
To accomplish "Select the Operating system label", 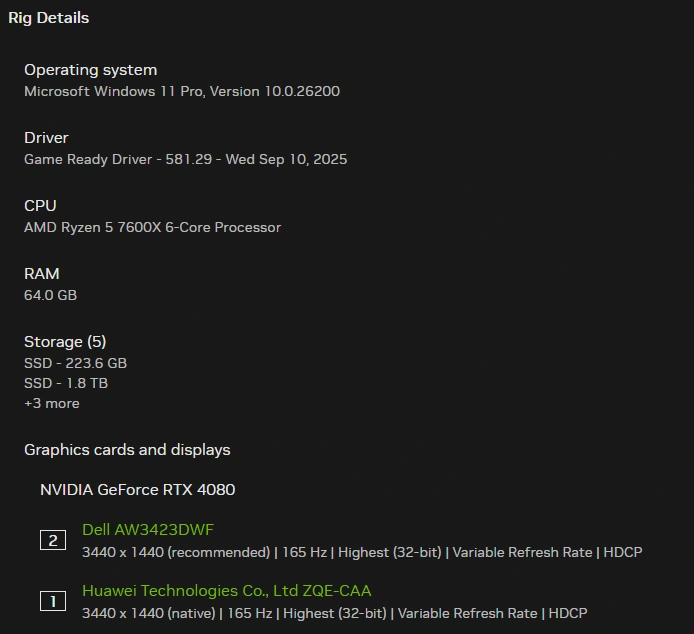I will click(x=90, y=70).
